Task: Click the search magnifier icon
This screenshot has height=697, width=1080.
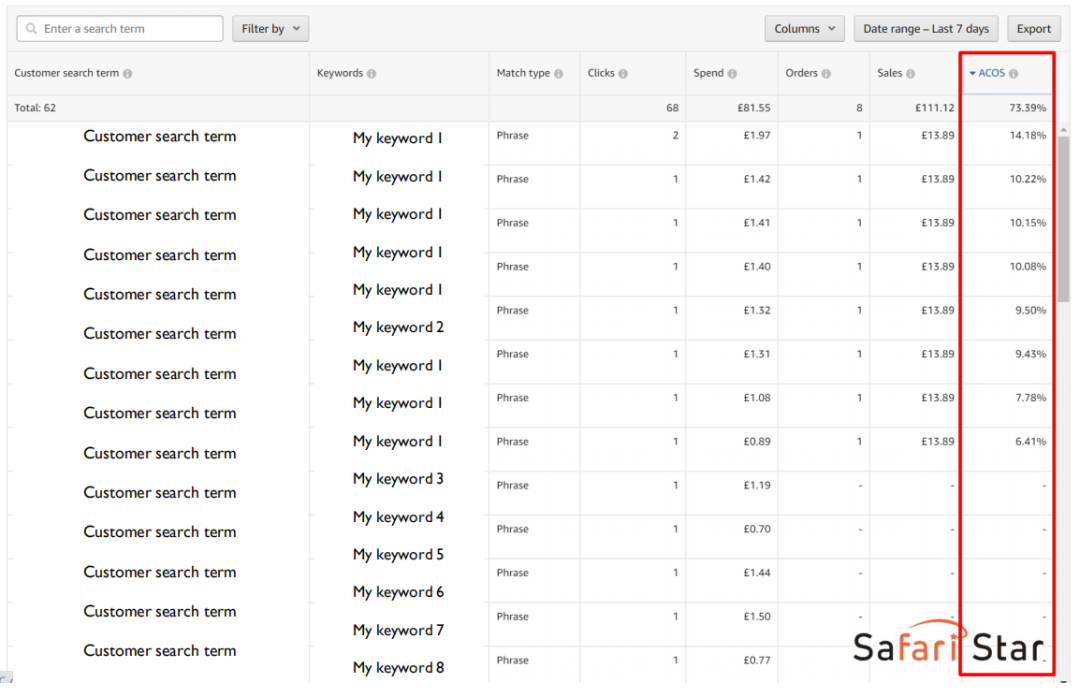Action: [x=31, y=29]
